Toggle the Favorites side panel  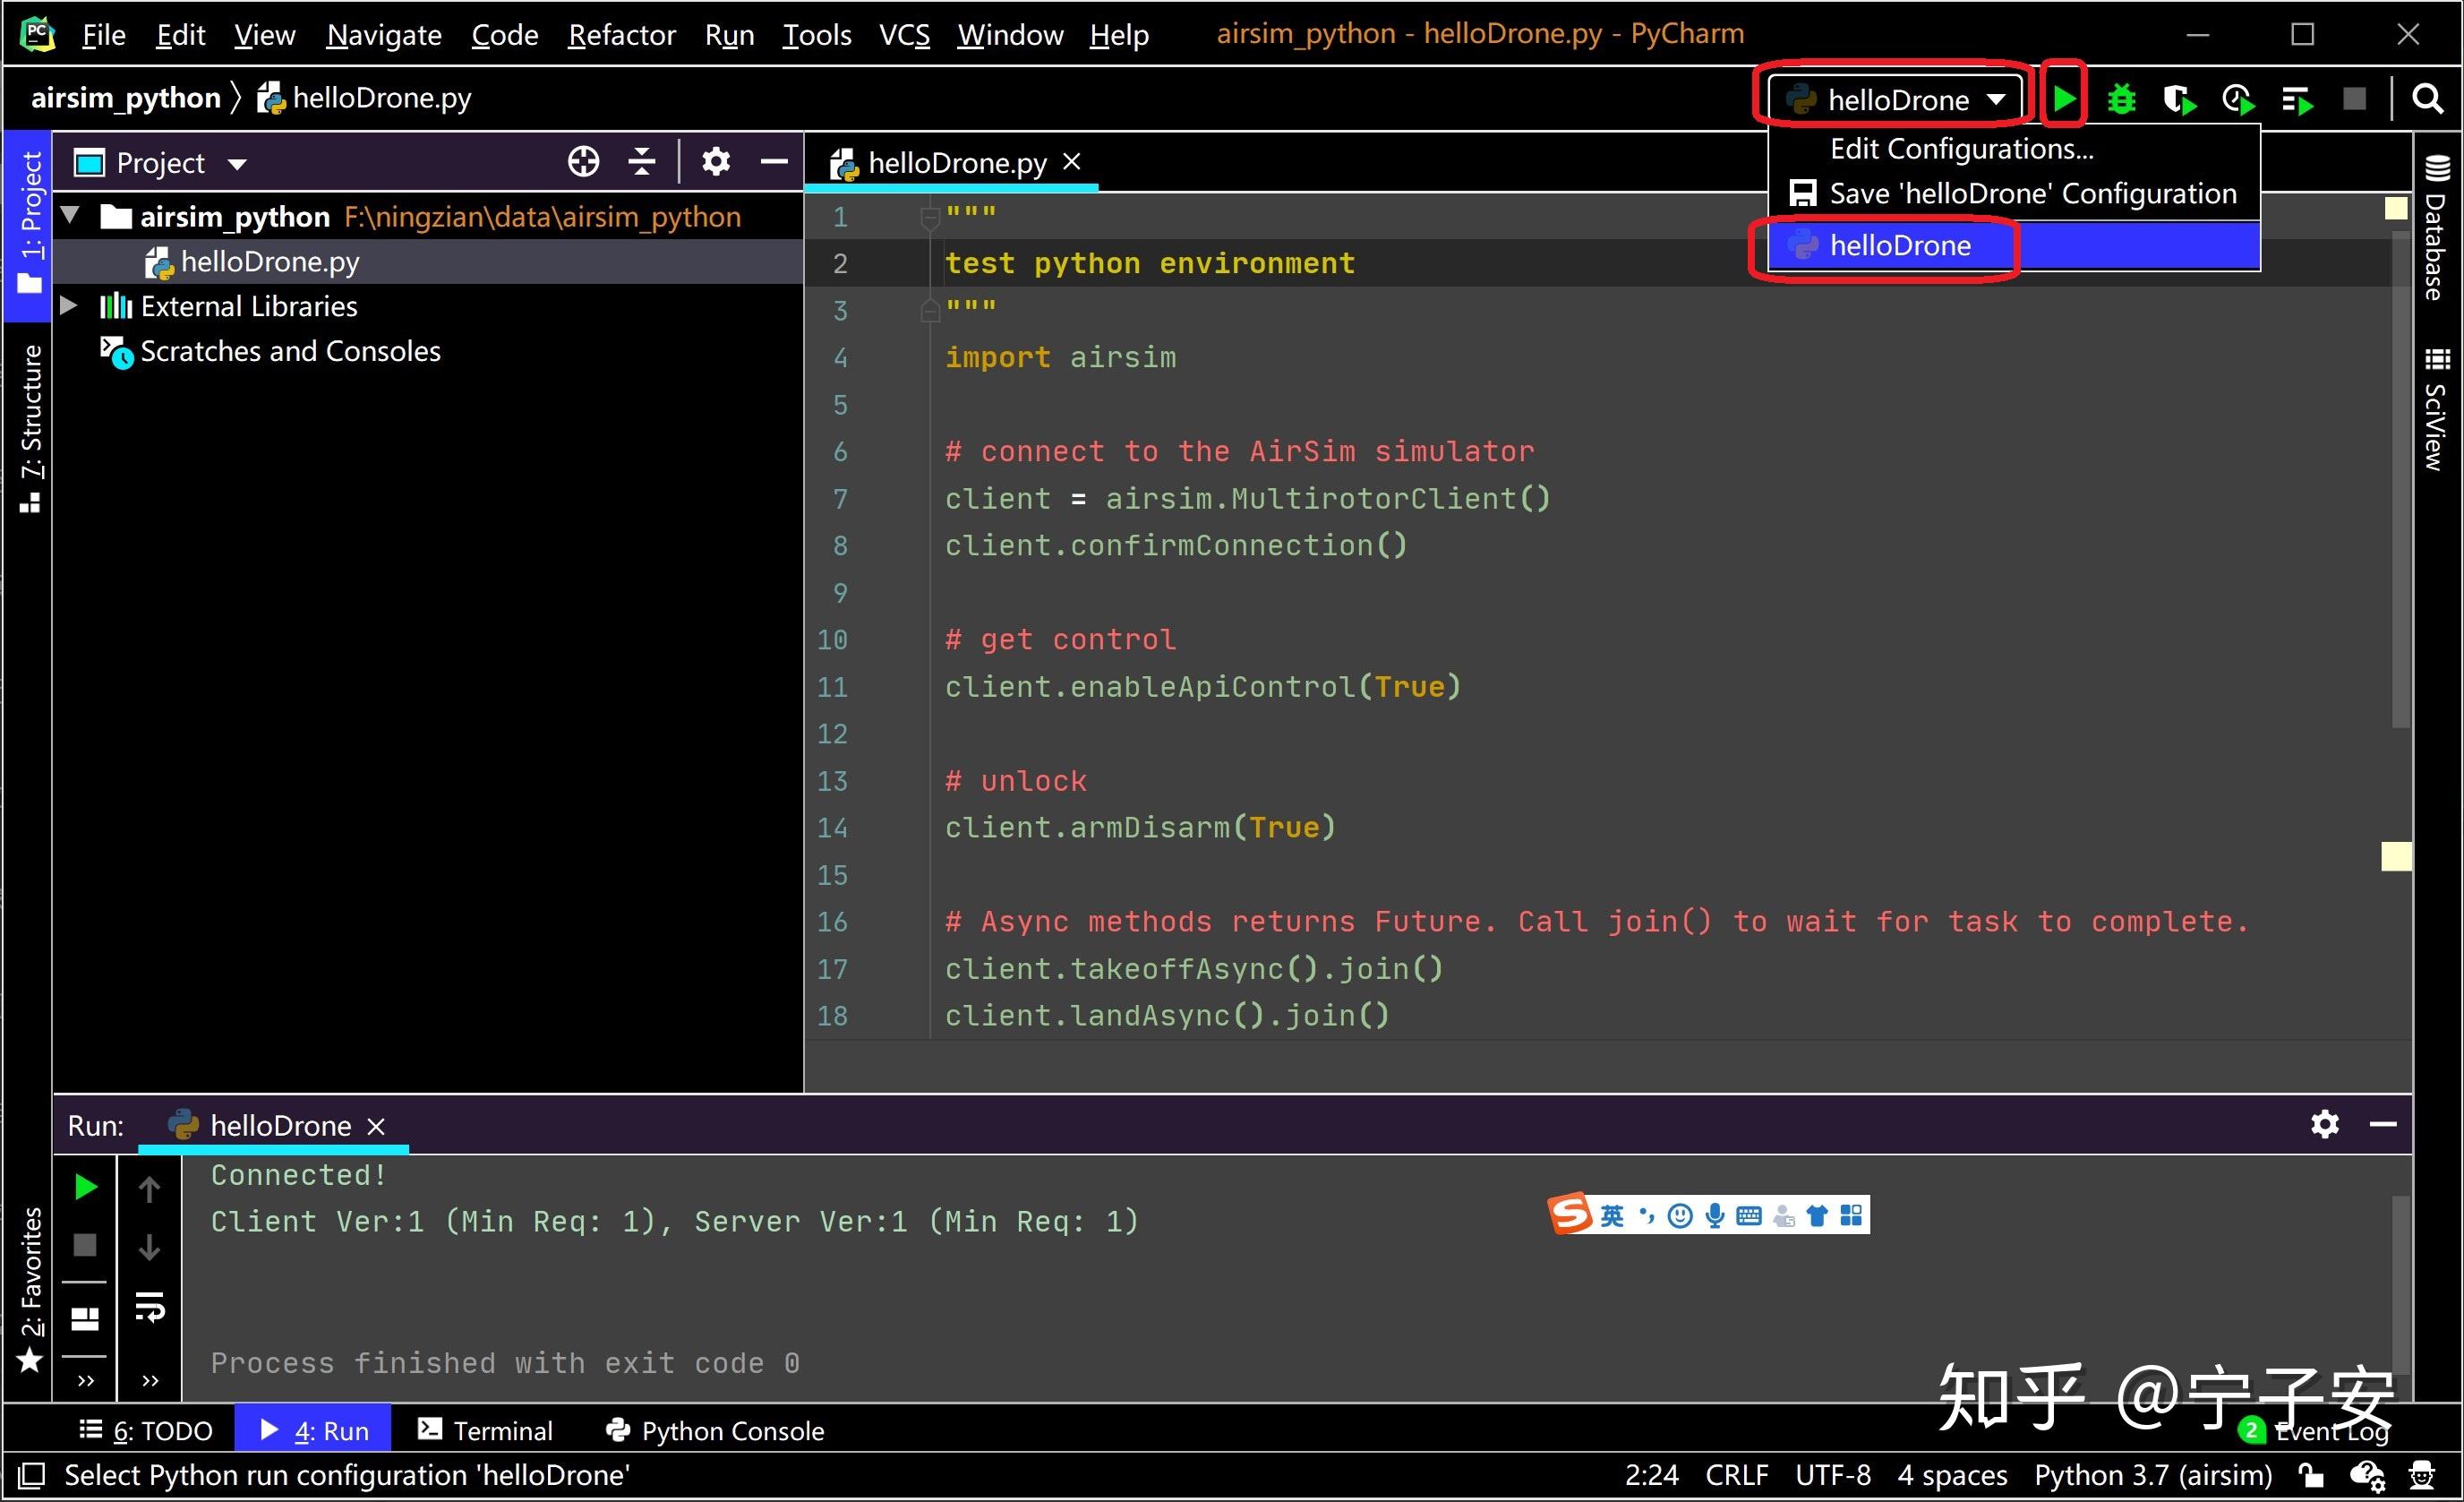[30, 1290]
